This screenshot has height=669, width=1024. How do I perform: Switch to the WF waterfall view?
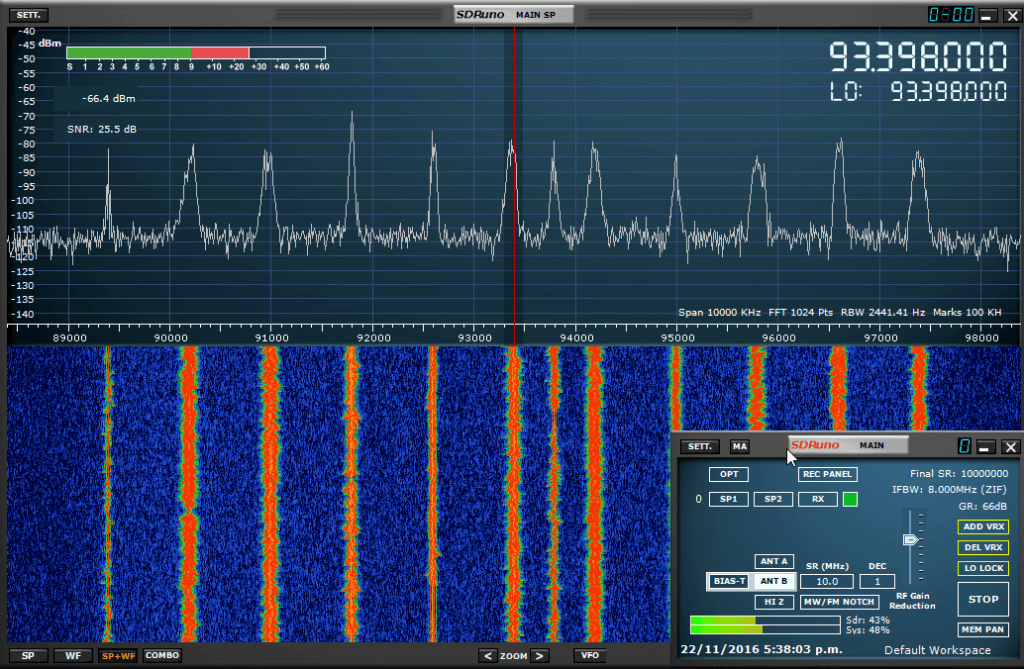(x=72, y=656)
